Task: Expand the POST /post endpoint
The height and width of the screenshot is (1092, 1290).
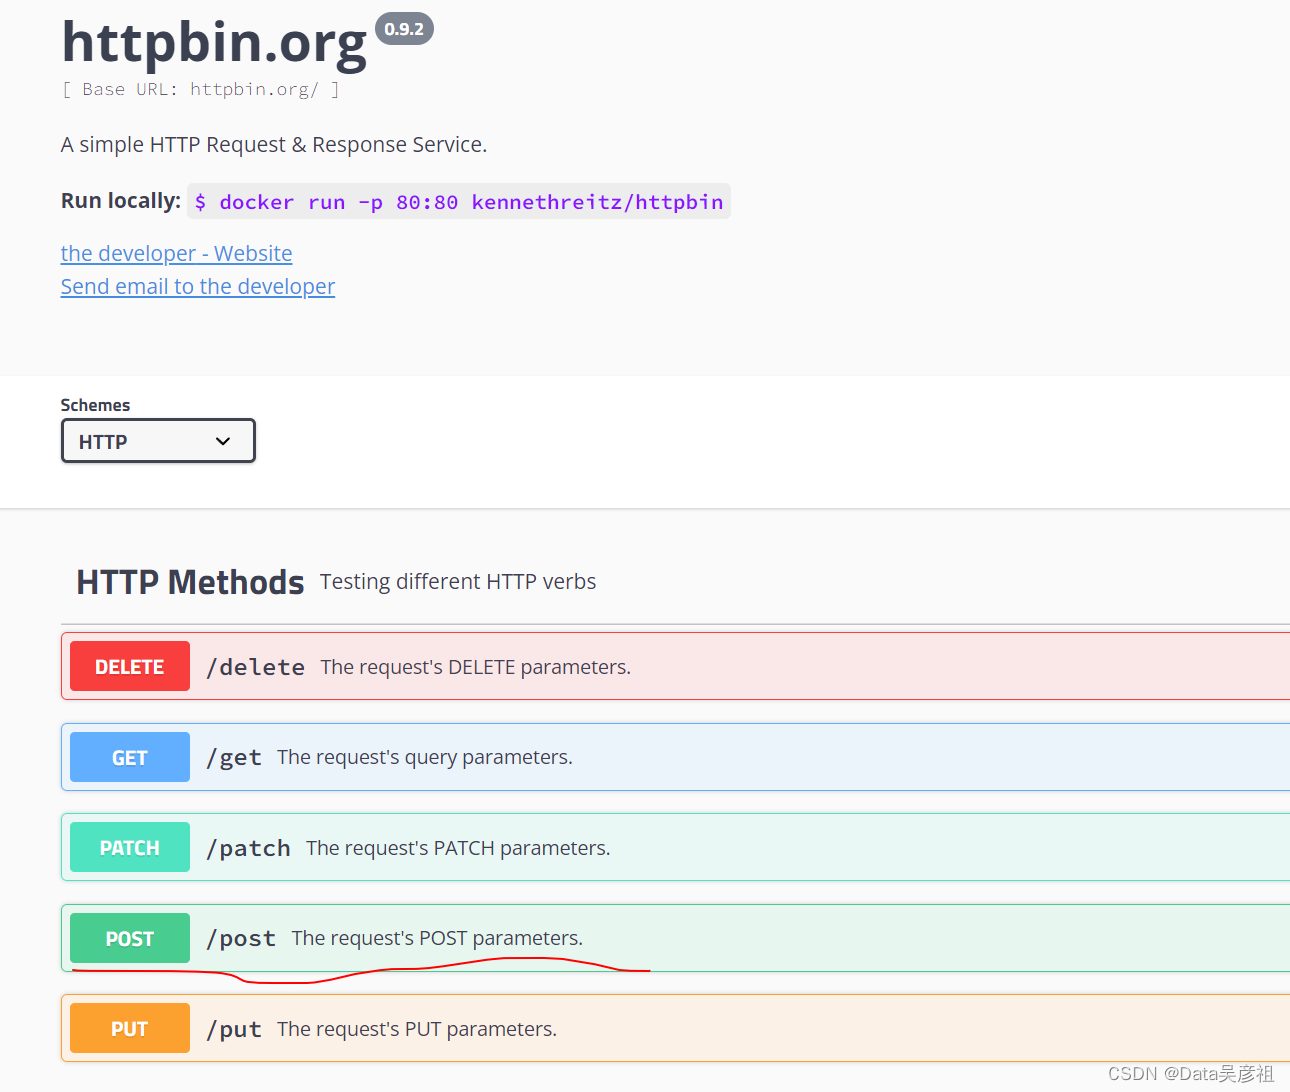Action: [x=675, y=938]
